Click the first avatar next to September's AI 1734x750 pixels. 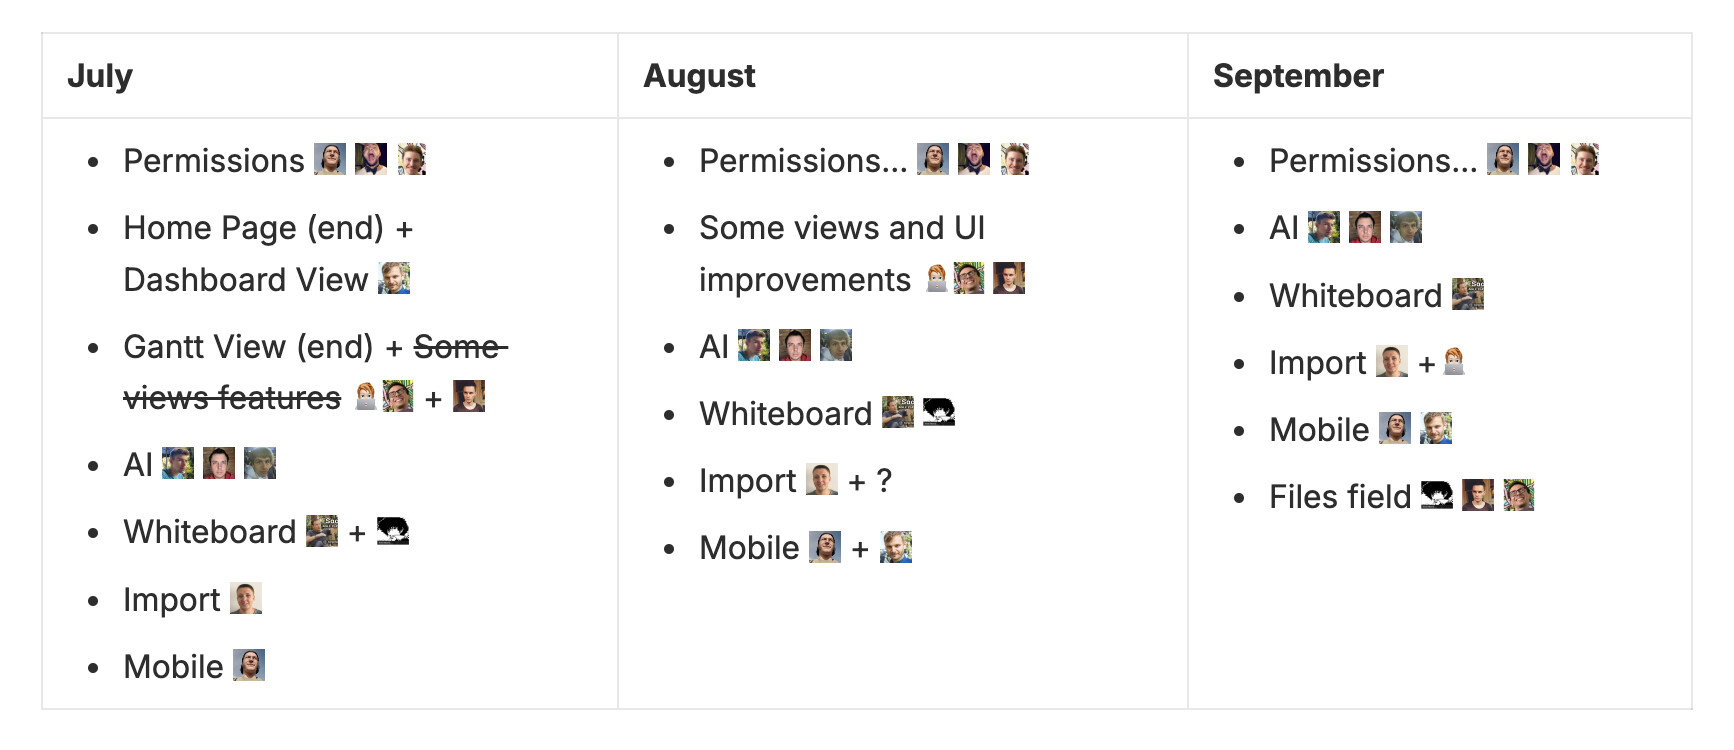pos(1324,227)
